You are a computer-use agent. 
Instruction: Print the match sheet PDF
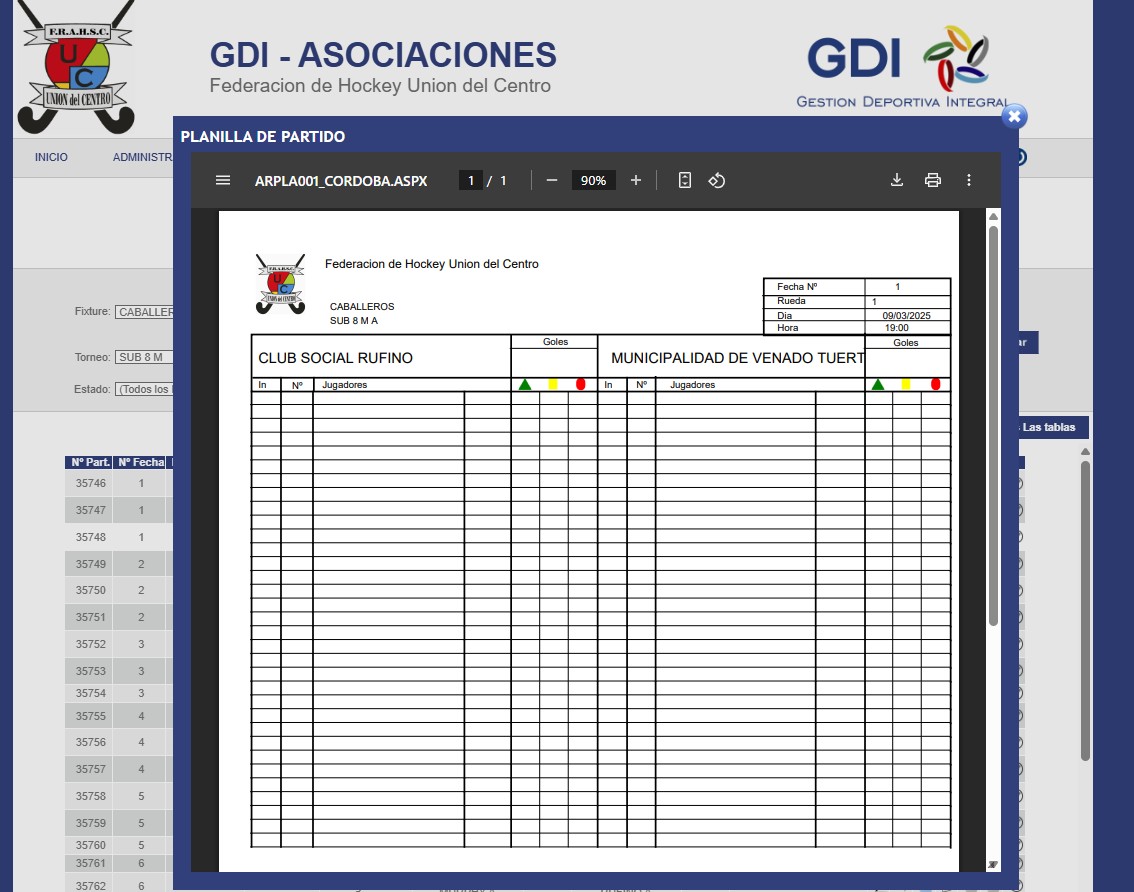click(933, 180)
